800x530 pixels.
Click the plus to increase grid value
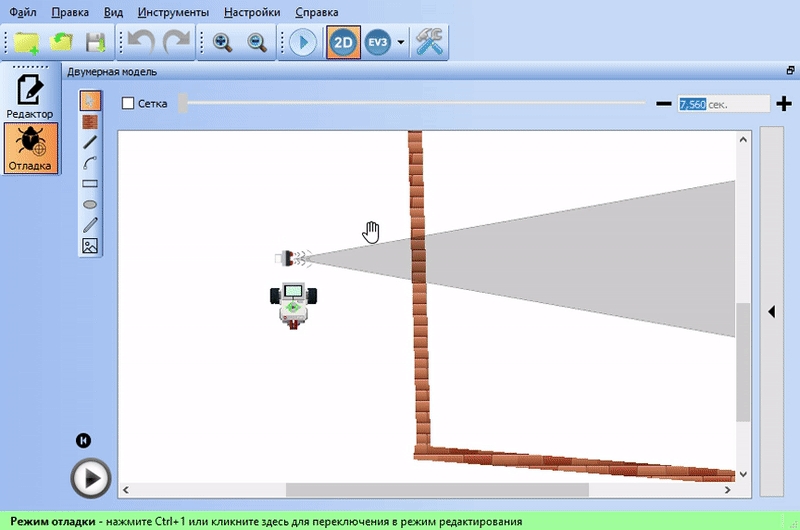click(x=783, y=103)
